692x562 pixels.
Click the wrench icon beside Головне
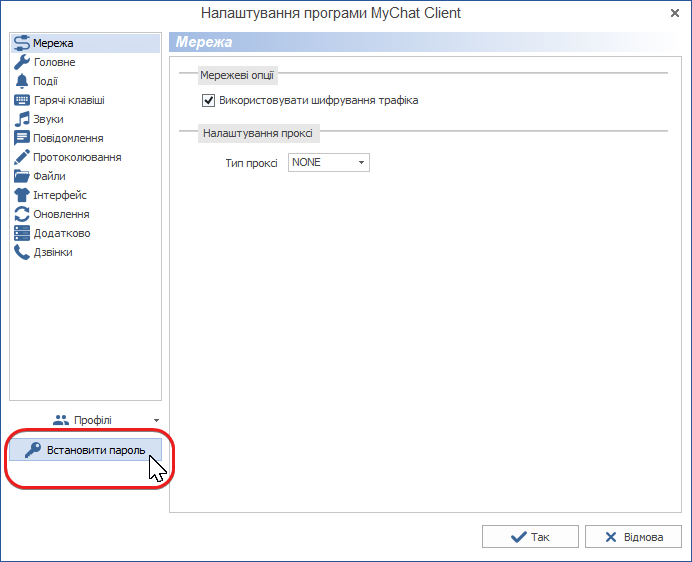click(x=22, y=62)
